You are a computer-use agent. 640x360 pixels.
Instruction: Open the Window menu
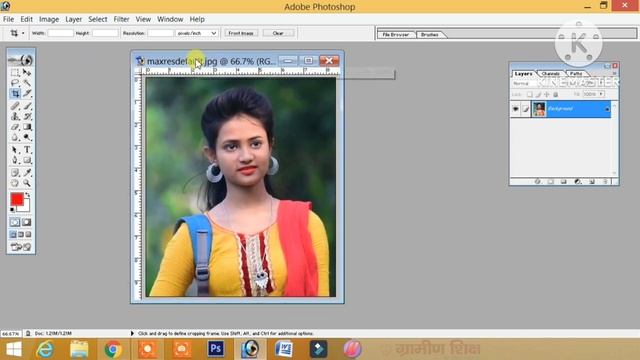pos(170,19)
